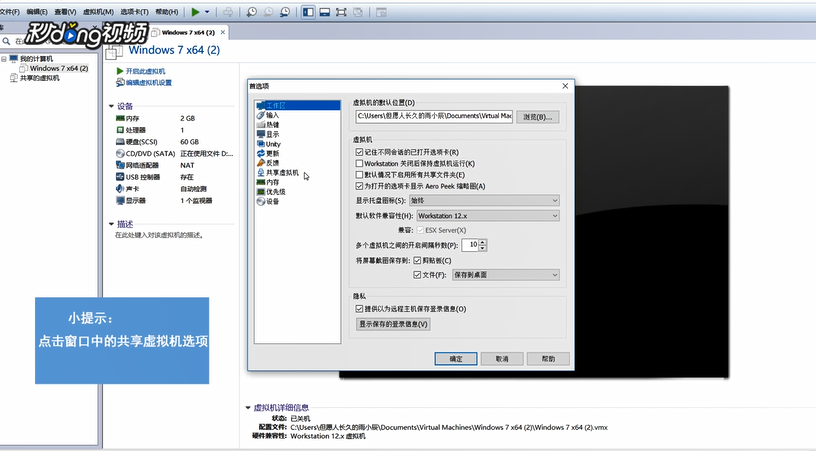Select Unity in preferences list
Image resolution: width=816 pixels, height=451 pixels.
click(x=269, y=144)
